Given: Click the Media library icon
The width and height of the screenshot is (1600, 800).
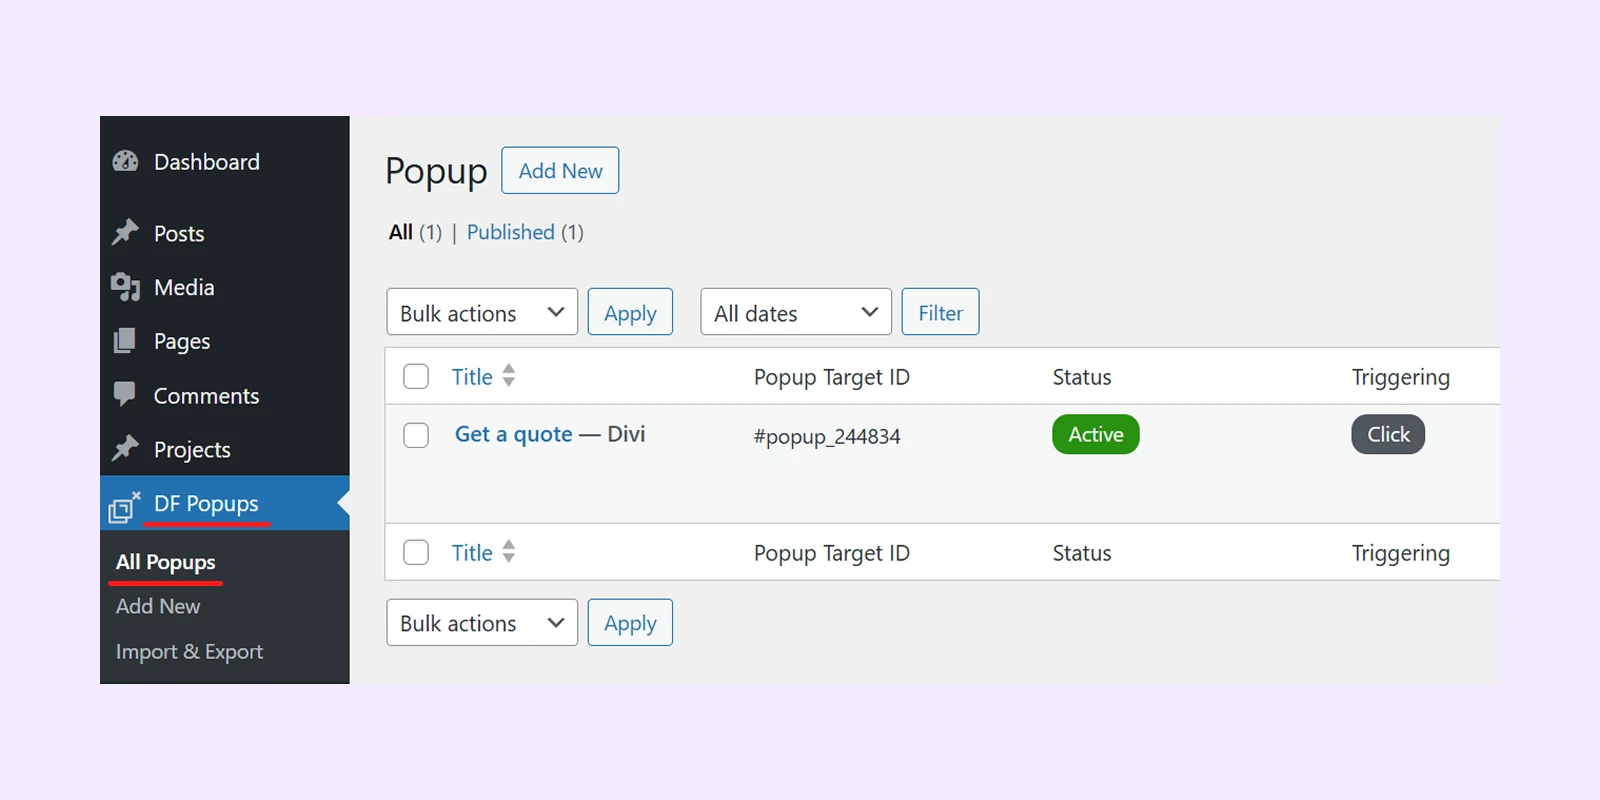Looking at the screenshot, I should click(x=125, y=288).
